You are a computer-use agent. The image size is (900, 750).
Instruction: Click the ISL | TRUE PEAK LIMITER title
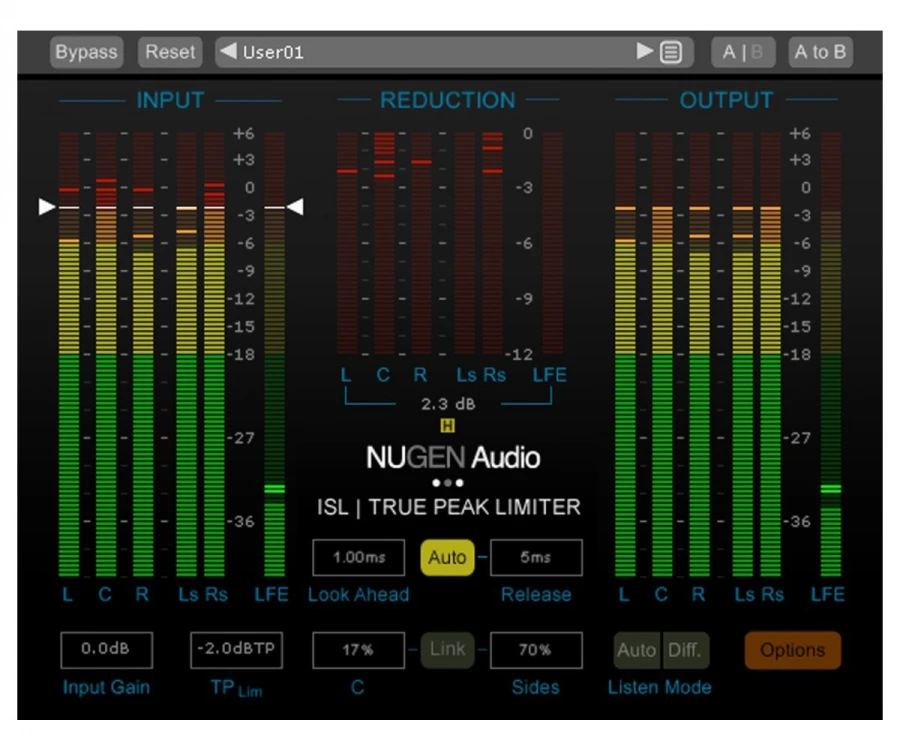click(x=448, y=507)
